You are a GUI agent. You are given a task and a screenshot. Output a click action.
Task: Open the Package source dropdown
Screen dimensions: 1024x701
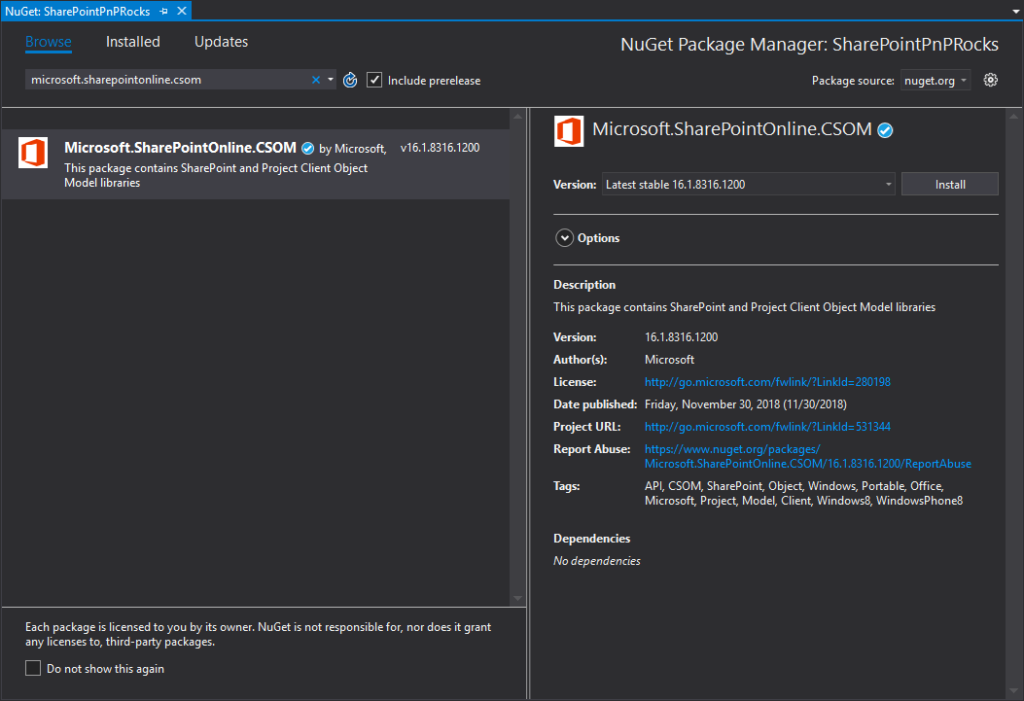pos(935,80)
